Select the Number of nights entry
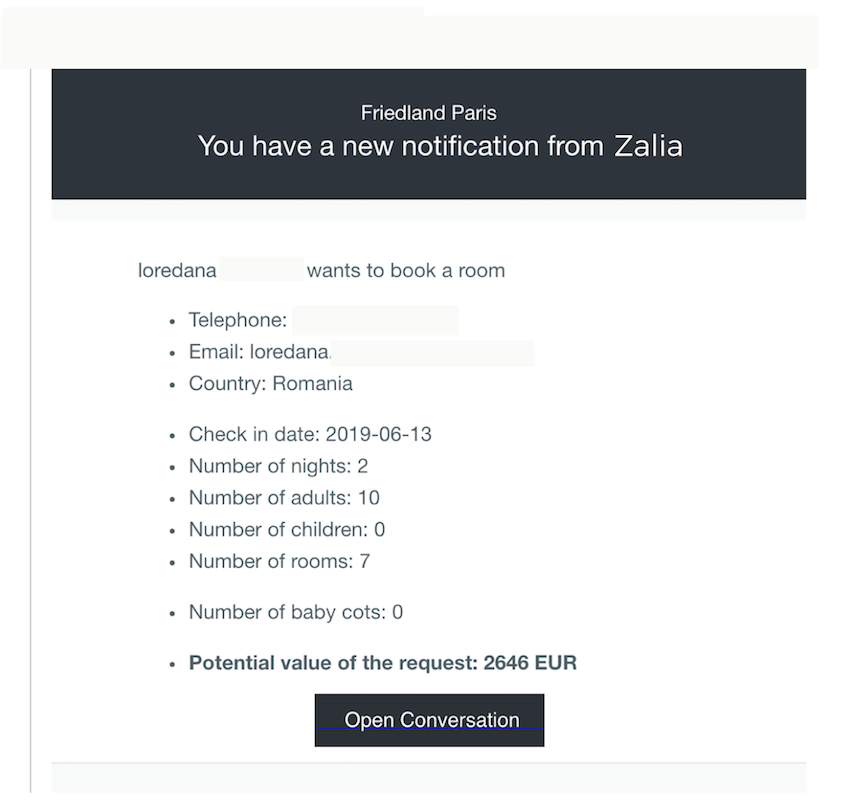The image size is (841, 800). [278, 466]
